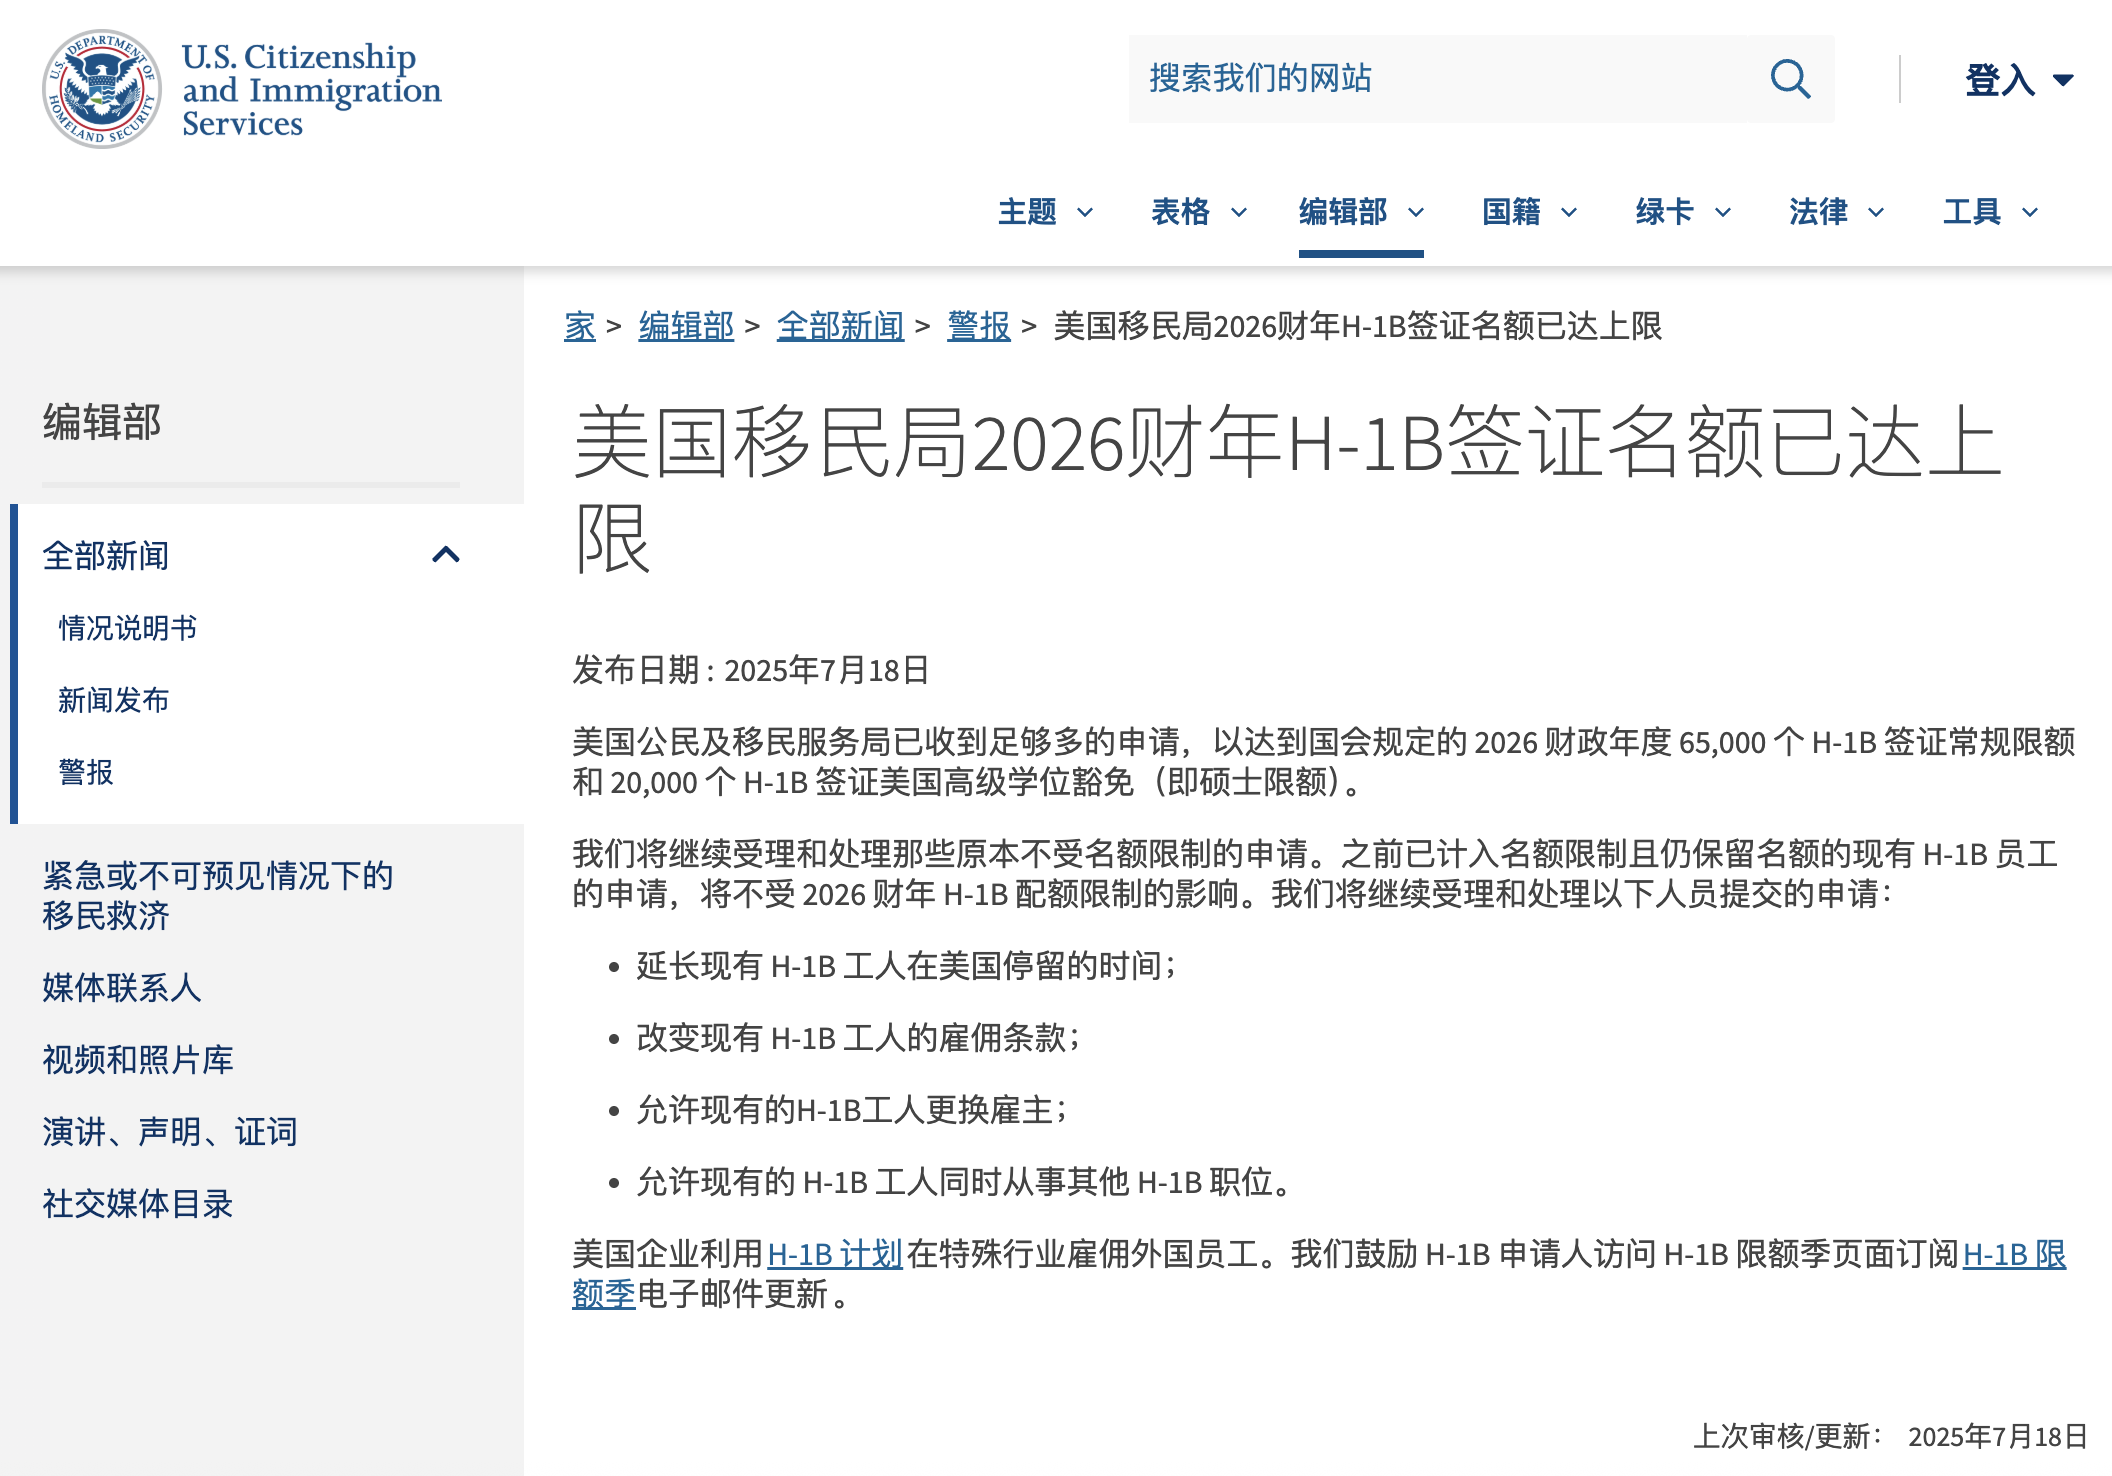Open the 登入 login dropdown
This screenshot has height=1476, width=2112.
2018,80
